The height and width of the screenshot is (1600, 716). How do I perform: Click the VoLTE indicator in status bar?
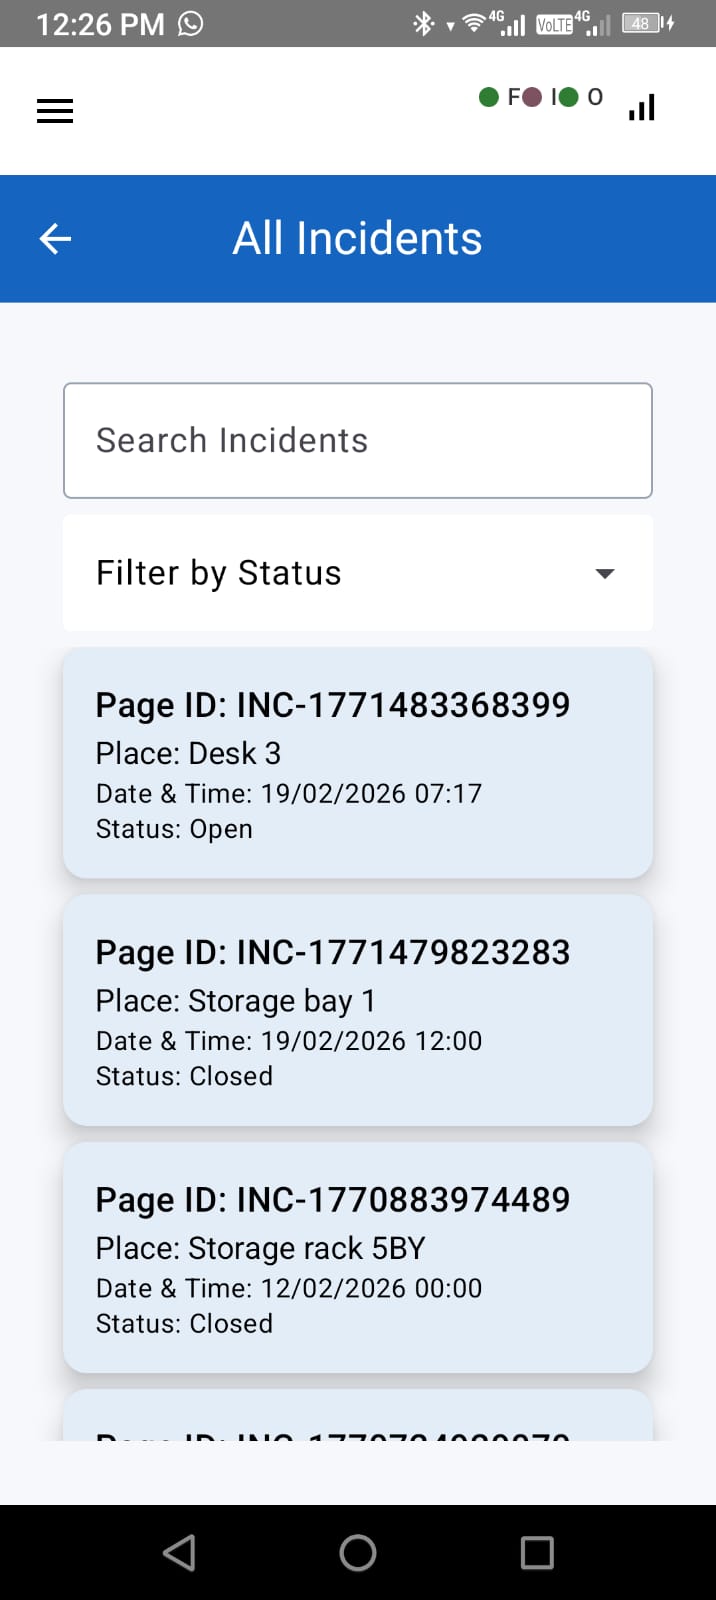pyautogui.click(x=554, y=23)
